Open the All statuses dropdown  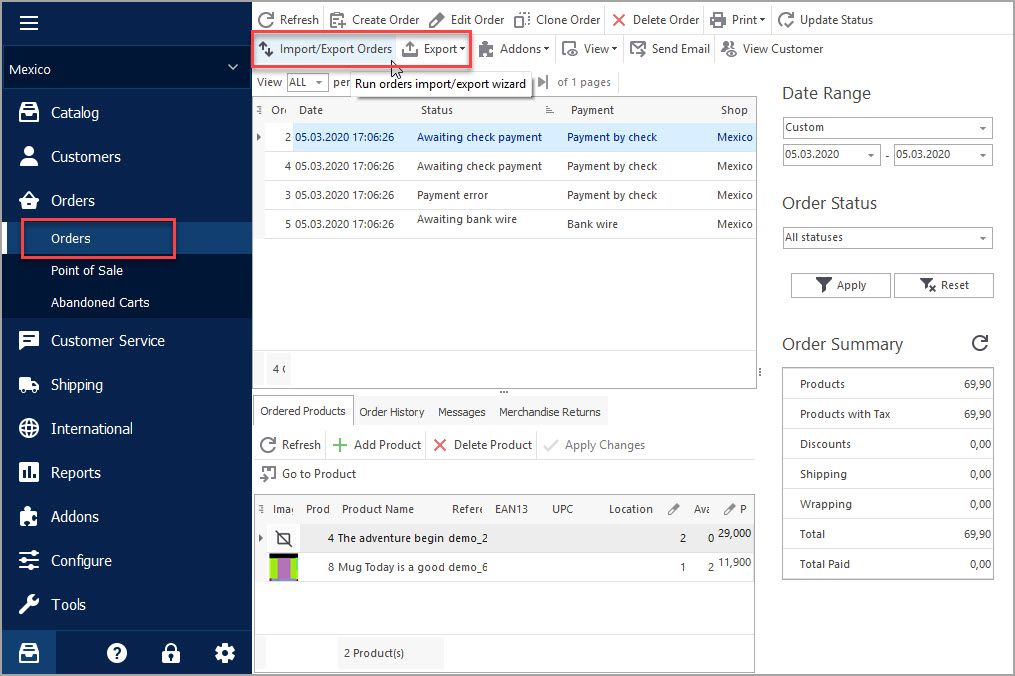point(887,238)
